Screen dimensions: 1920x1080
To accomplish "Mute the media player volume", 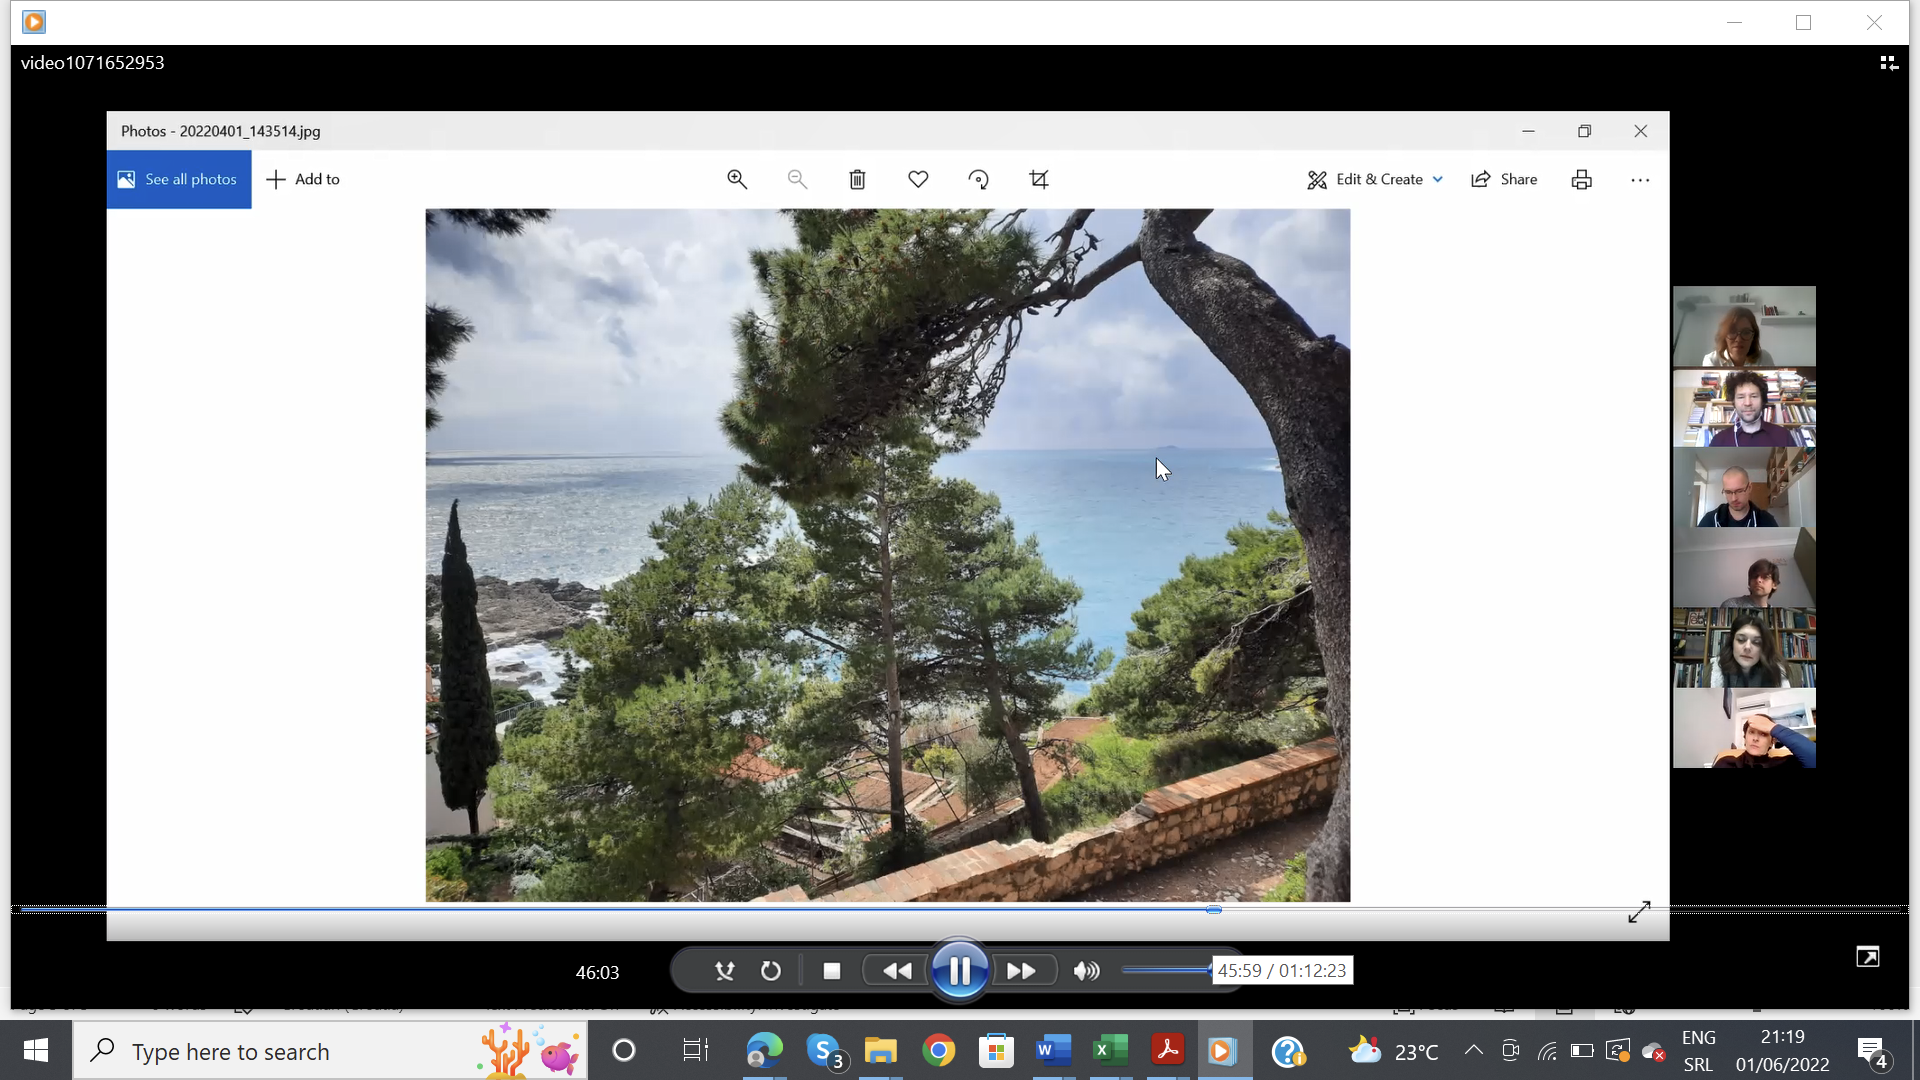I will pyautogui.click(x=1086, y=971).
